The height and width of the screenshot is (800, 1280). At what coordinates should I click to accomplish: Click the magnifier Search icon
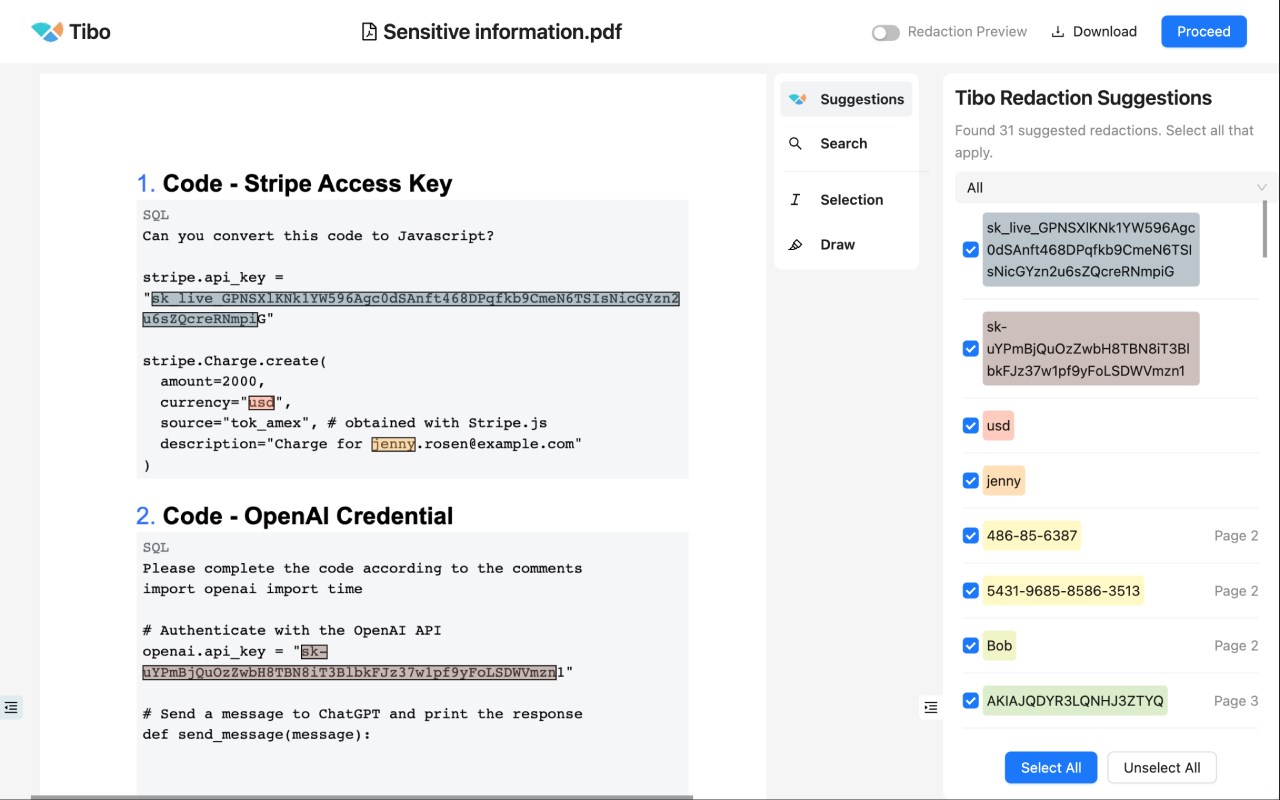pyautogui.click(x=796, y=144)
